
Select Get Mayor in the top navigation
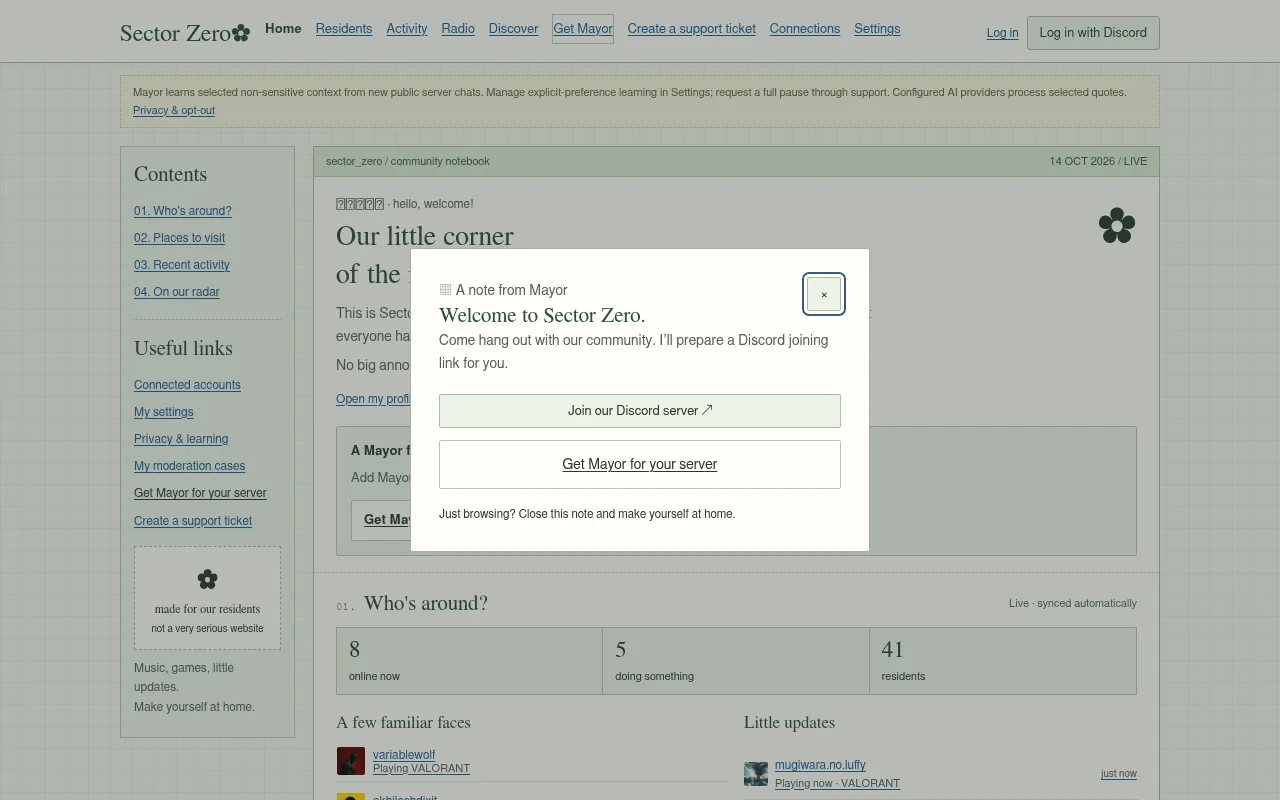point(583,29)
